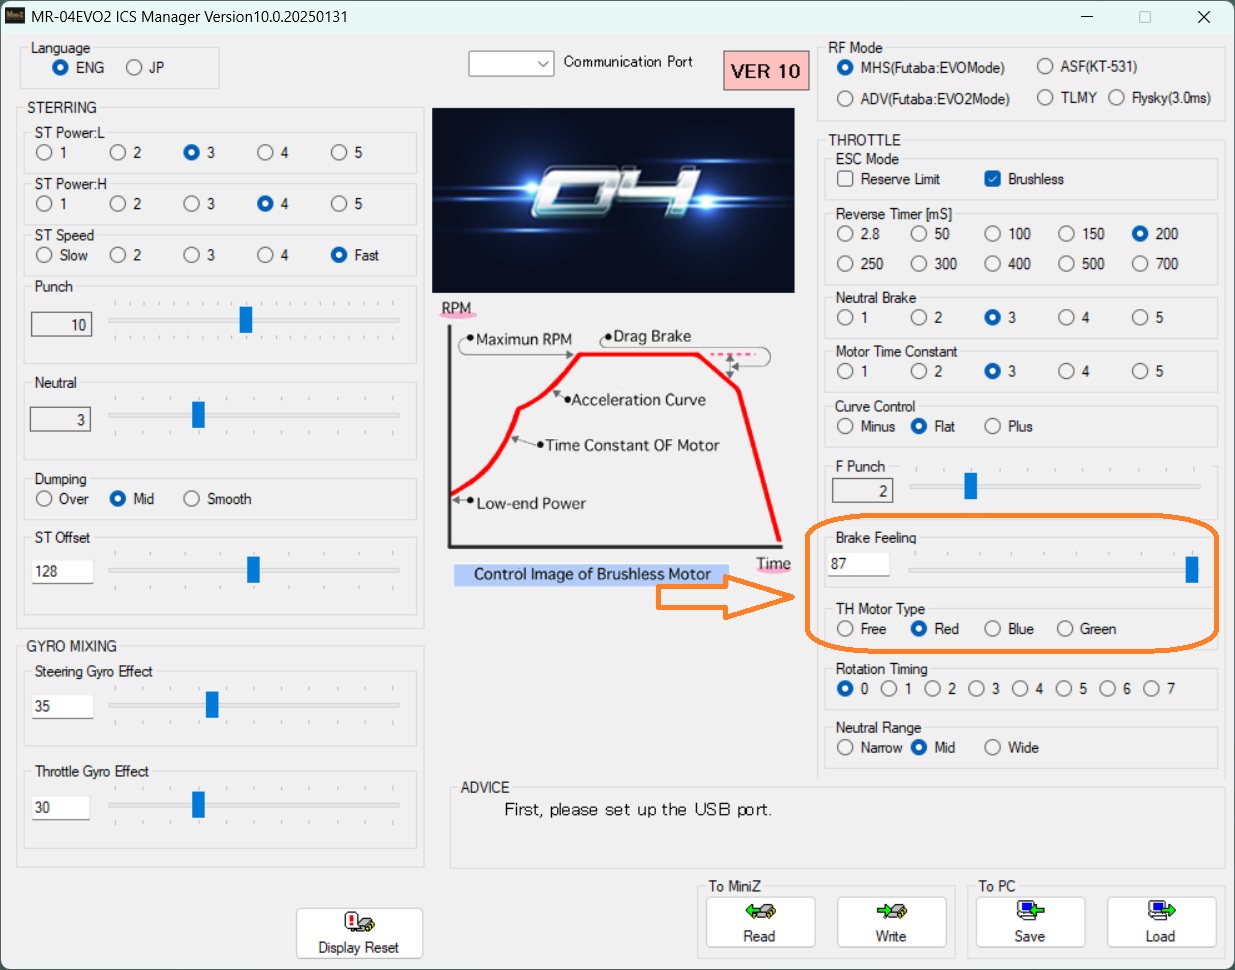The image size is (1235, 970).
Task: Click the Write to MiniZ icon button
Action: pos(891,921)
